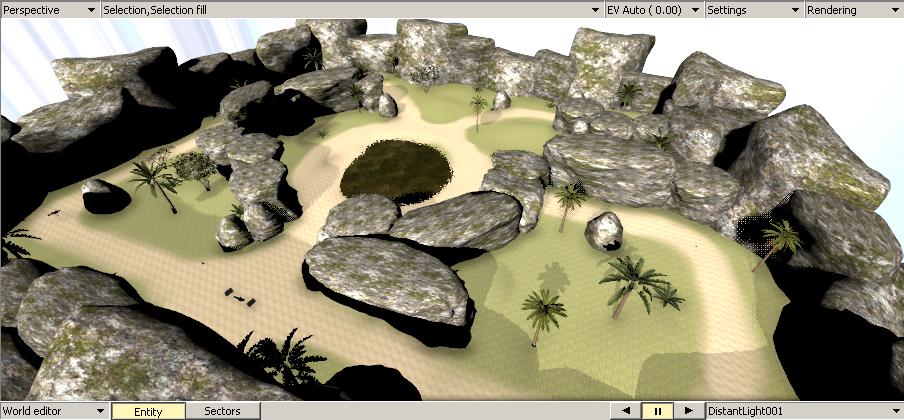This screenshot has width=904, height=420.
Task: Click the small round boulder near the sand path
Action: click(x=604, y=231)
